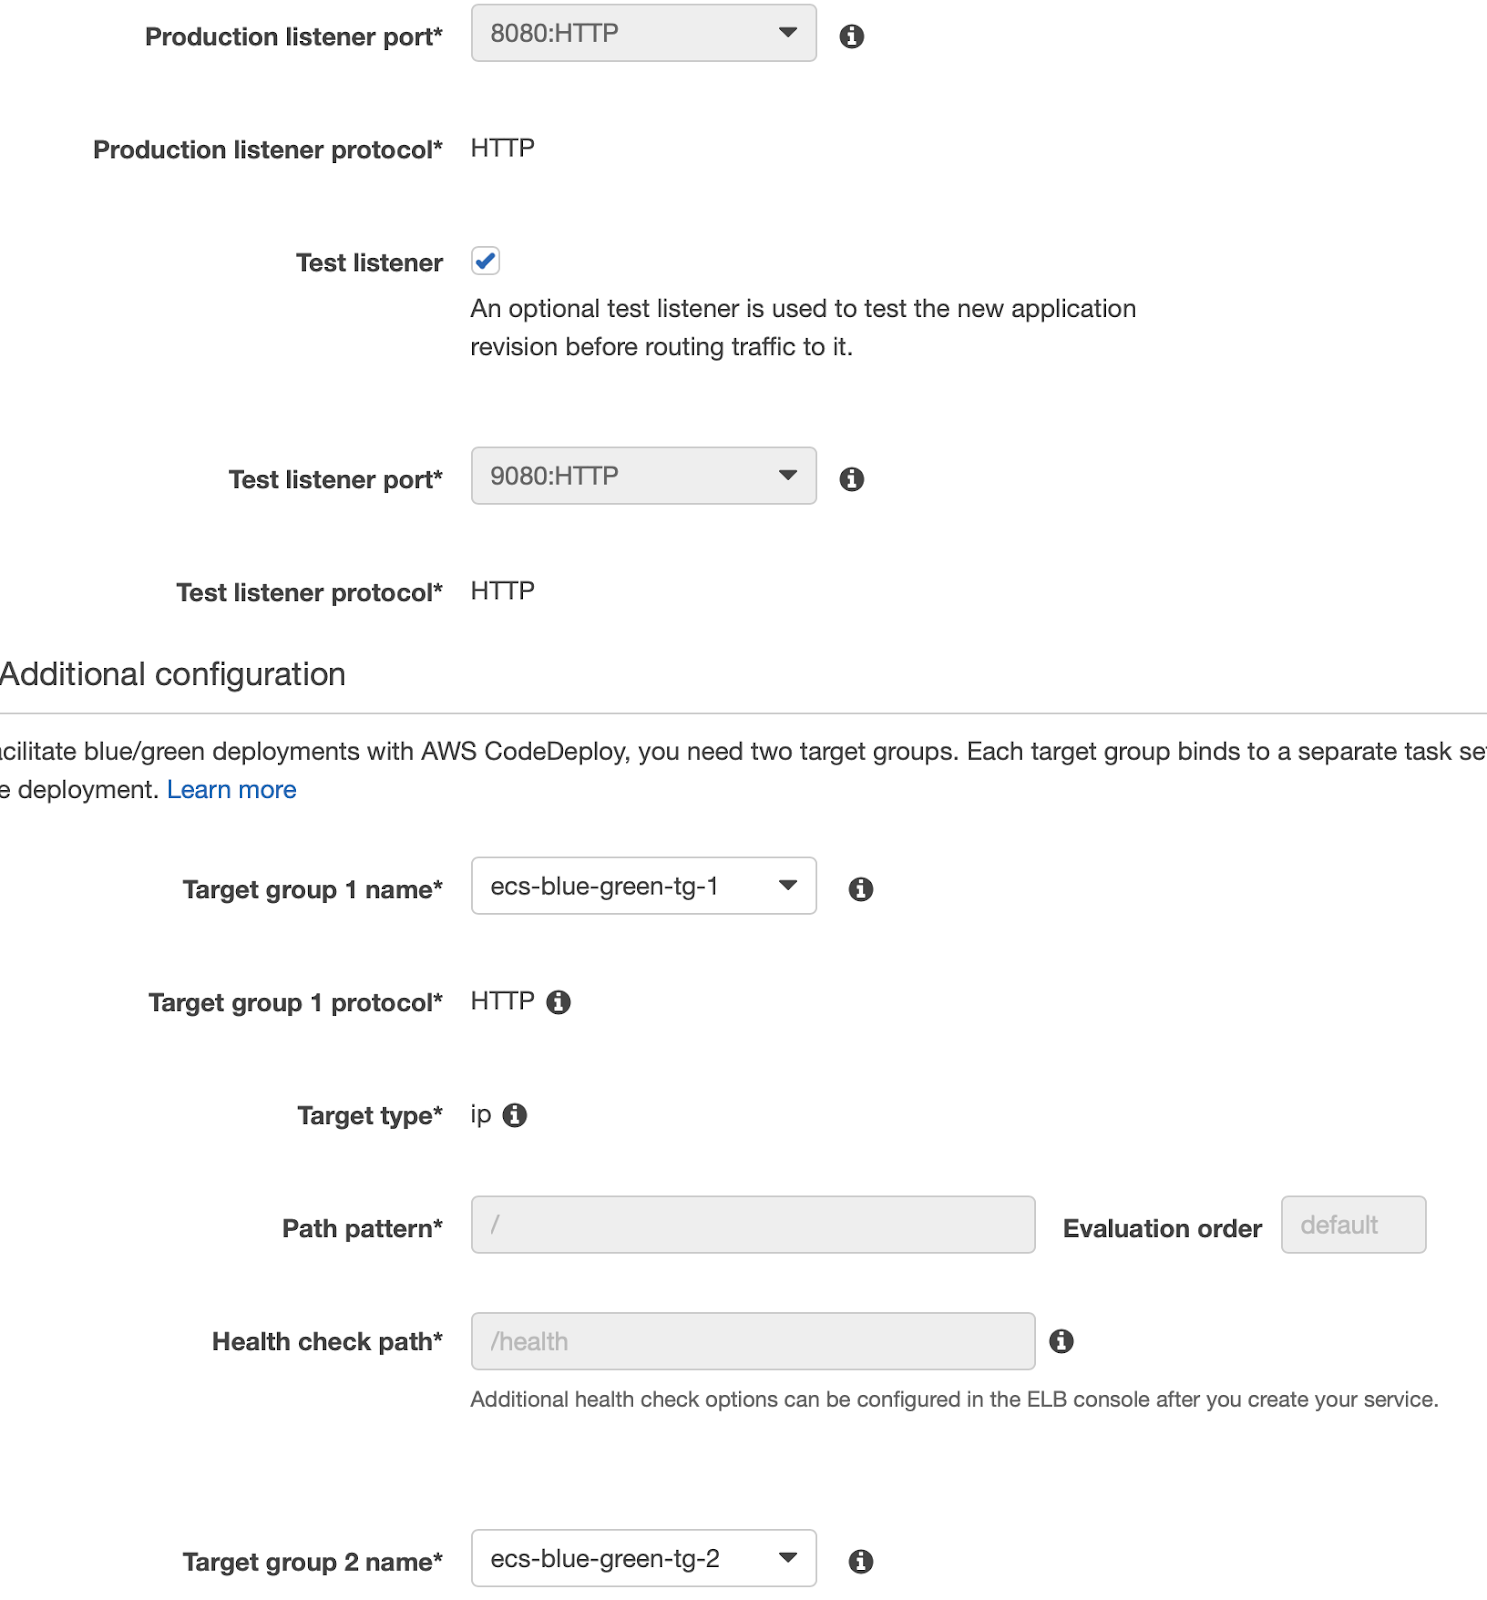
Task: Click info icon next to Target group 2 name
Action: (x=860, y=1561)
